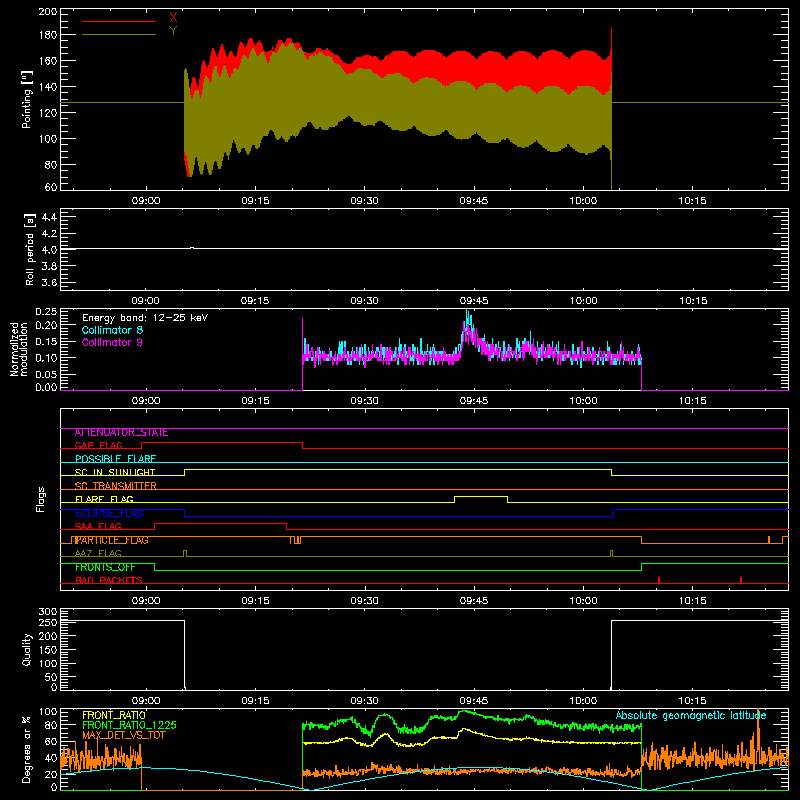This screenshot has width=800, height=800.
Task: Click the cyan Collimator 8 label
Action: 112,330
